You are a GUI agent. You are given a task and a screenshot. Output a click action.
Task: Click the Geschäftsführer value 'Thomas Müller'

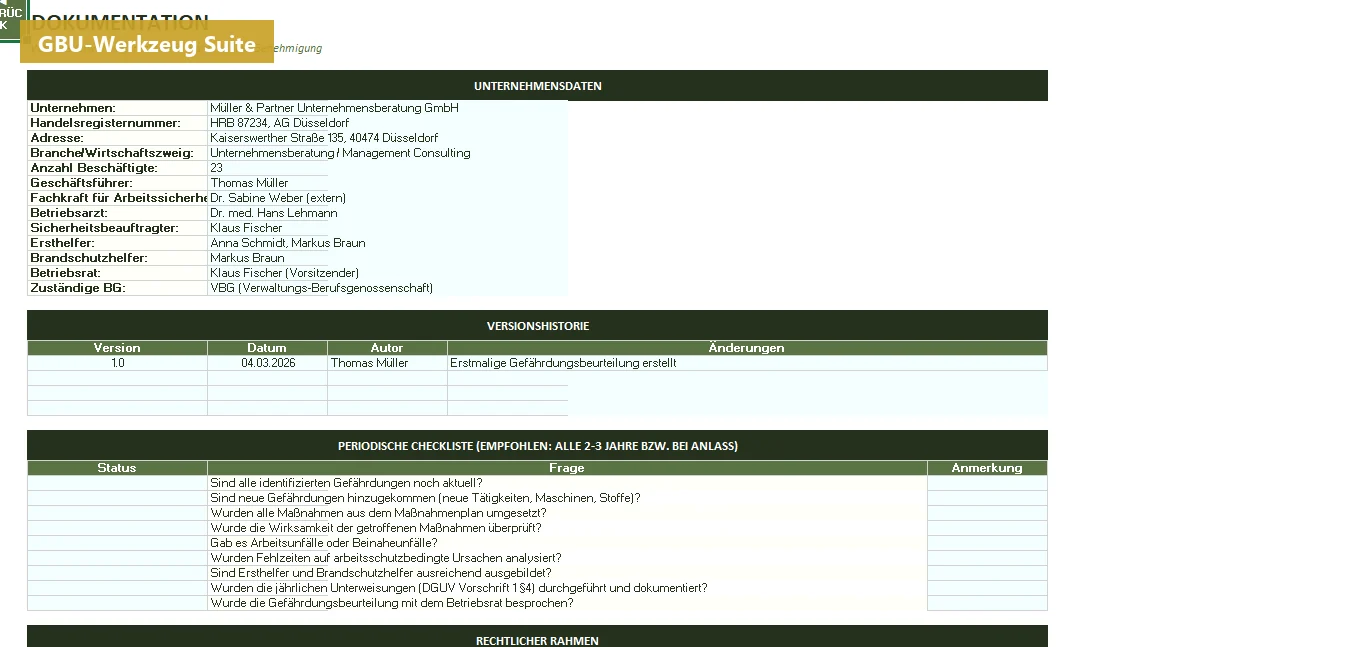pos(268,183)
